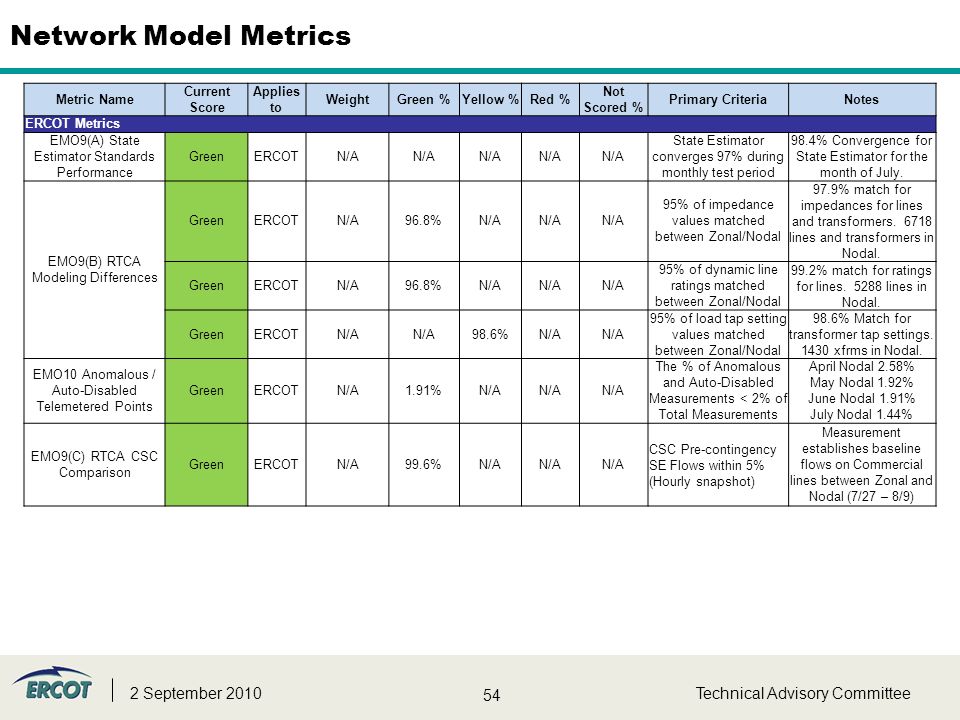Select '95% of dynamic line ratings matched' cell
Viewport: 960px width, 720px height.
pos(718,285)
